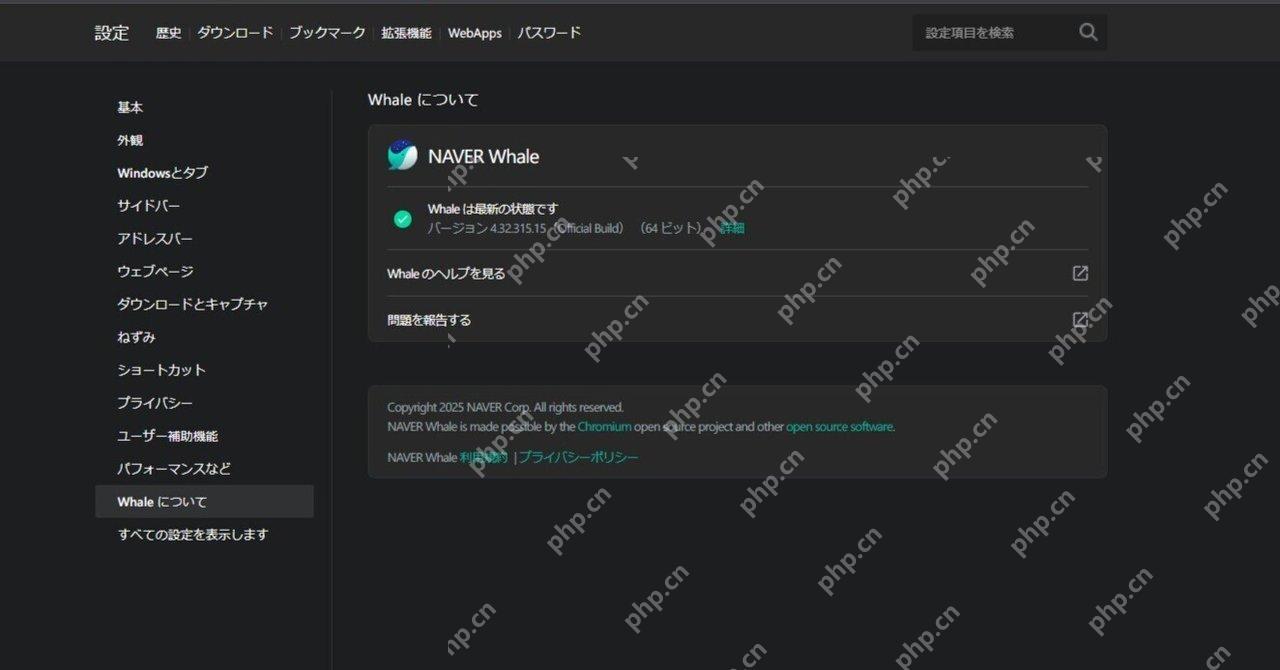
Task: Open external link icon for Whale help
Action: click(1080, 273)
